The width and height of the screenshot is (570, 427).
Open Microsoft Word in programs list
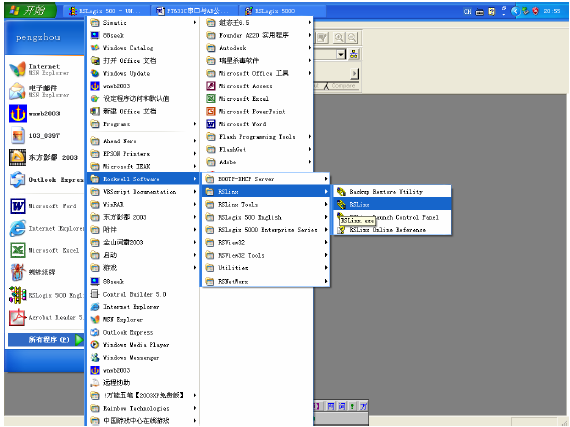tap(257, 124)
